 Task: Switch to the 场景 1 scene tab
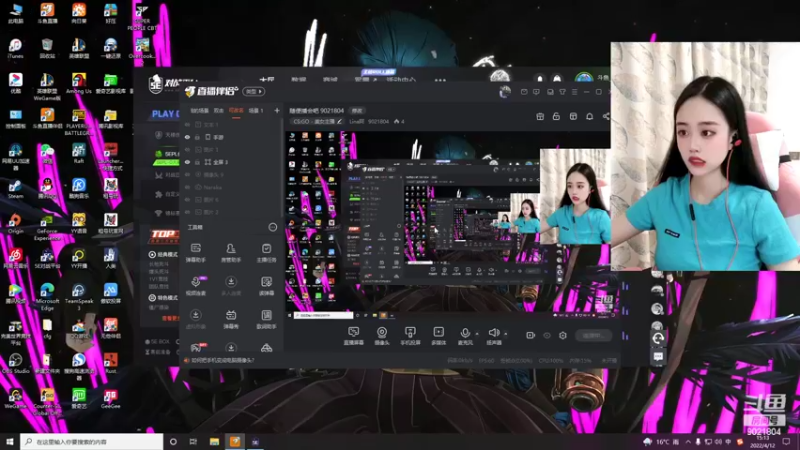pyautogui.click(x=256, y=110)
